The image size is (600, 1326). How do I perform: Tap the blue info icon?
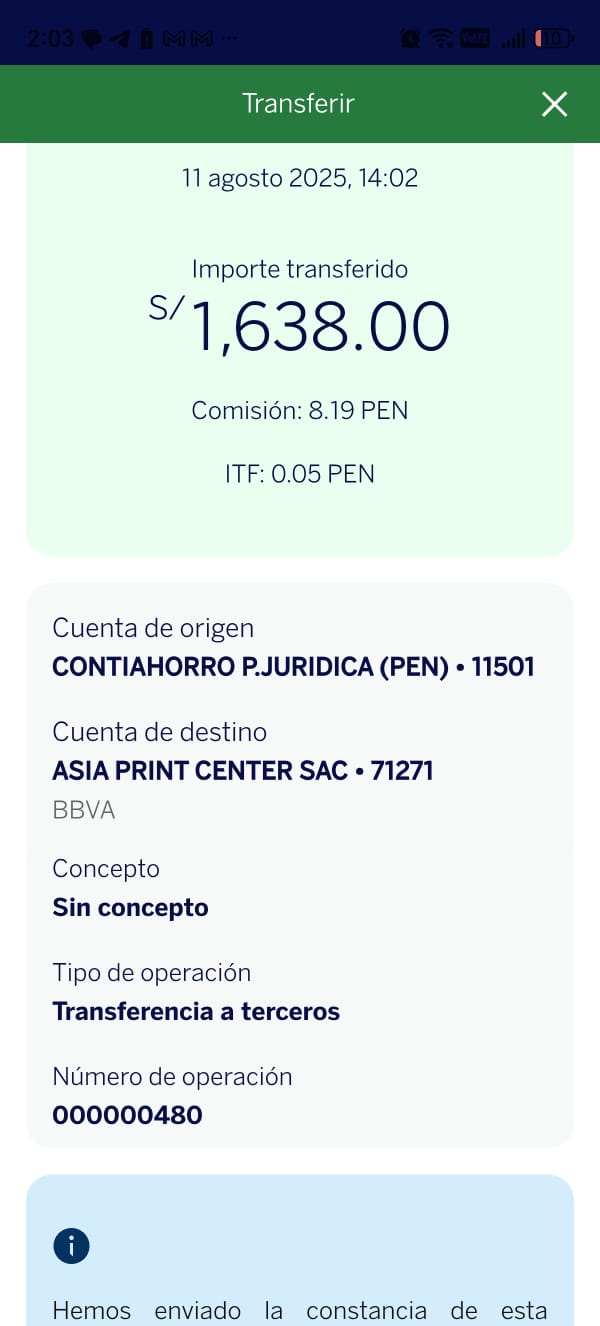[x=71, y=1246]
